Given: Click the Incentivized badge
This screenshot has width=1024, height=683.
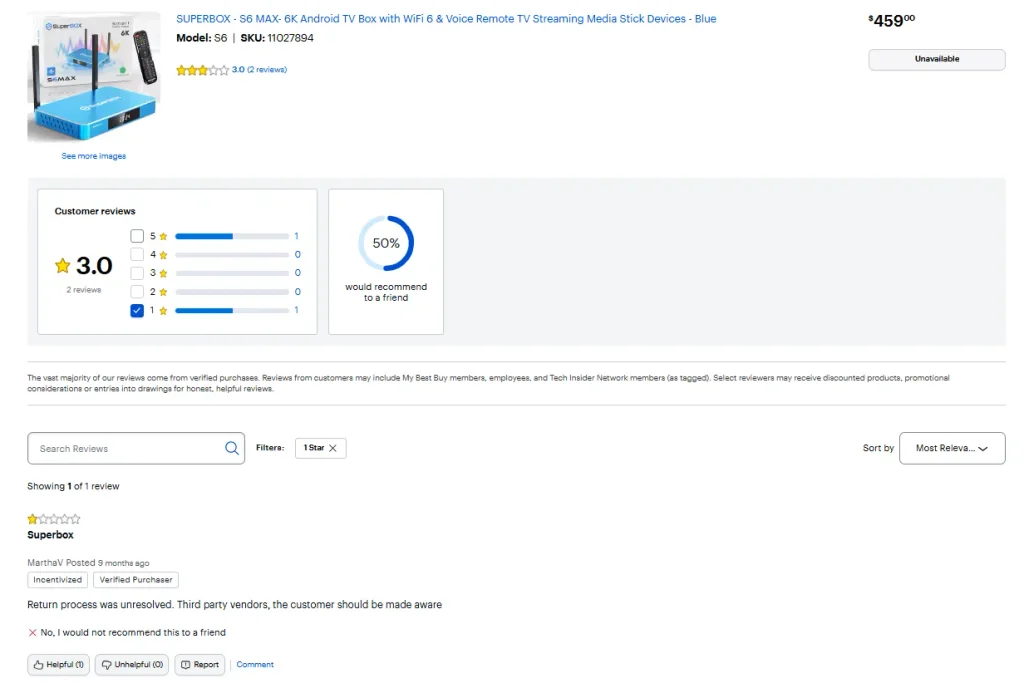Looking at the screenshot, I should (x=57, y=580).
